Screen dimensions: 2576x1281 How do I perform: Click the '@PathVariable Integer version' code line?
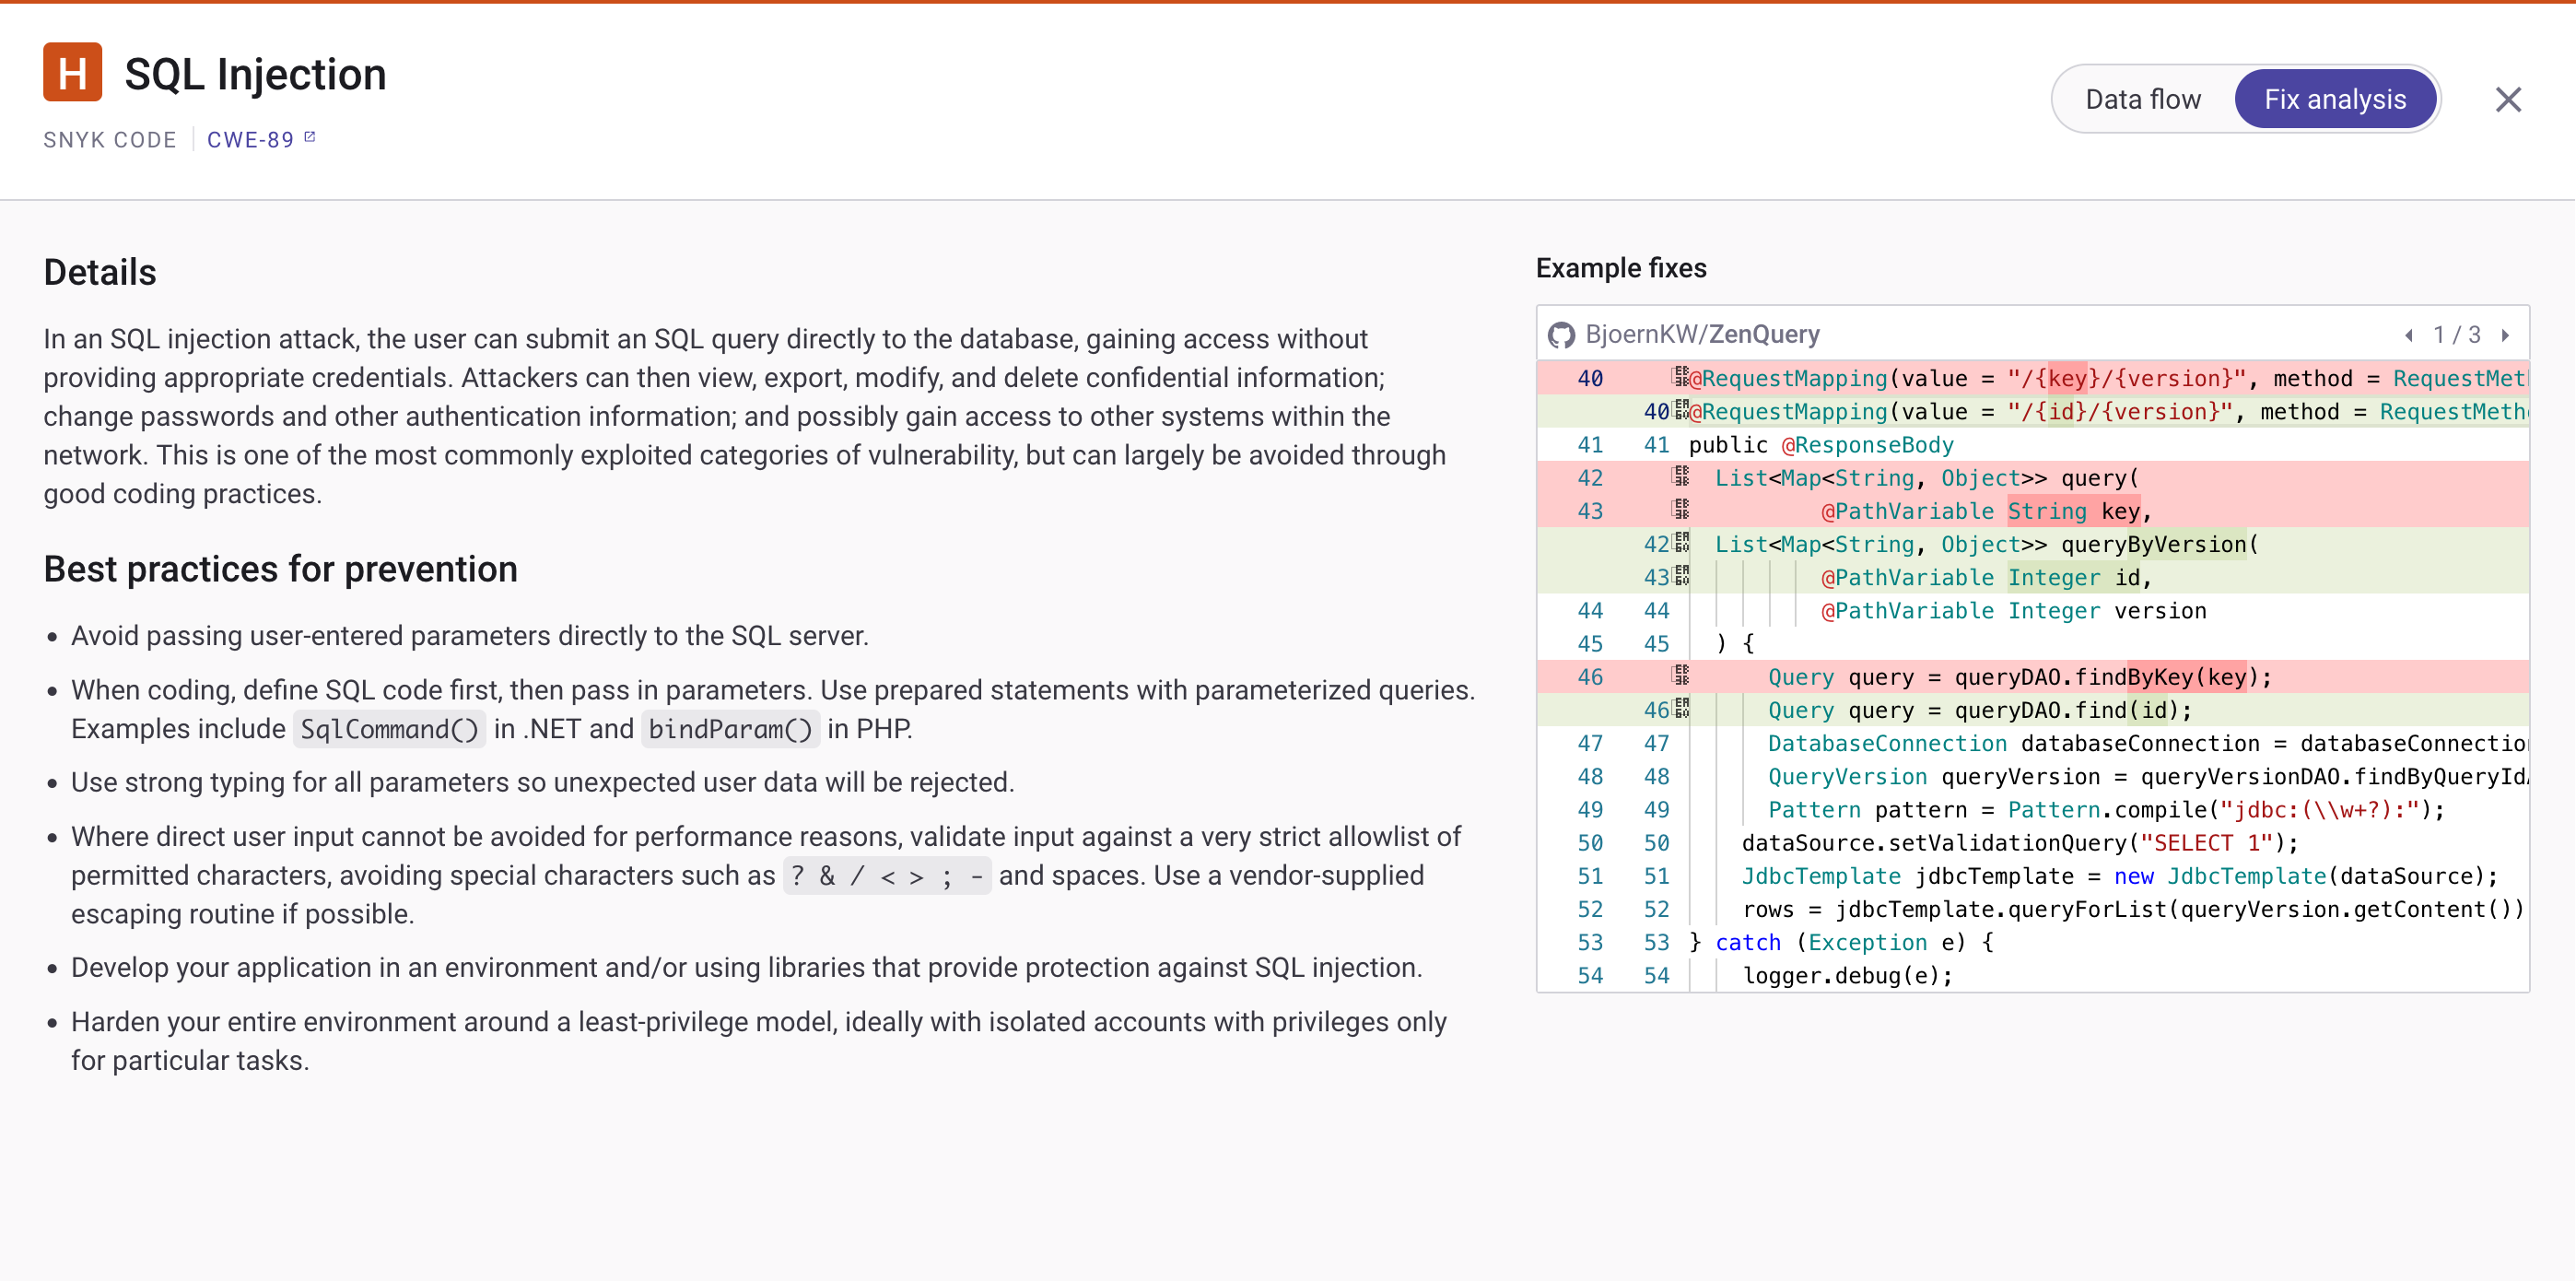[x=2013, y=610]
